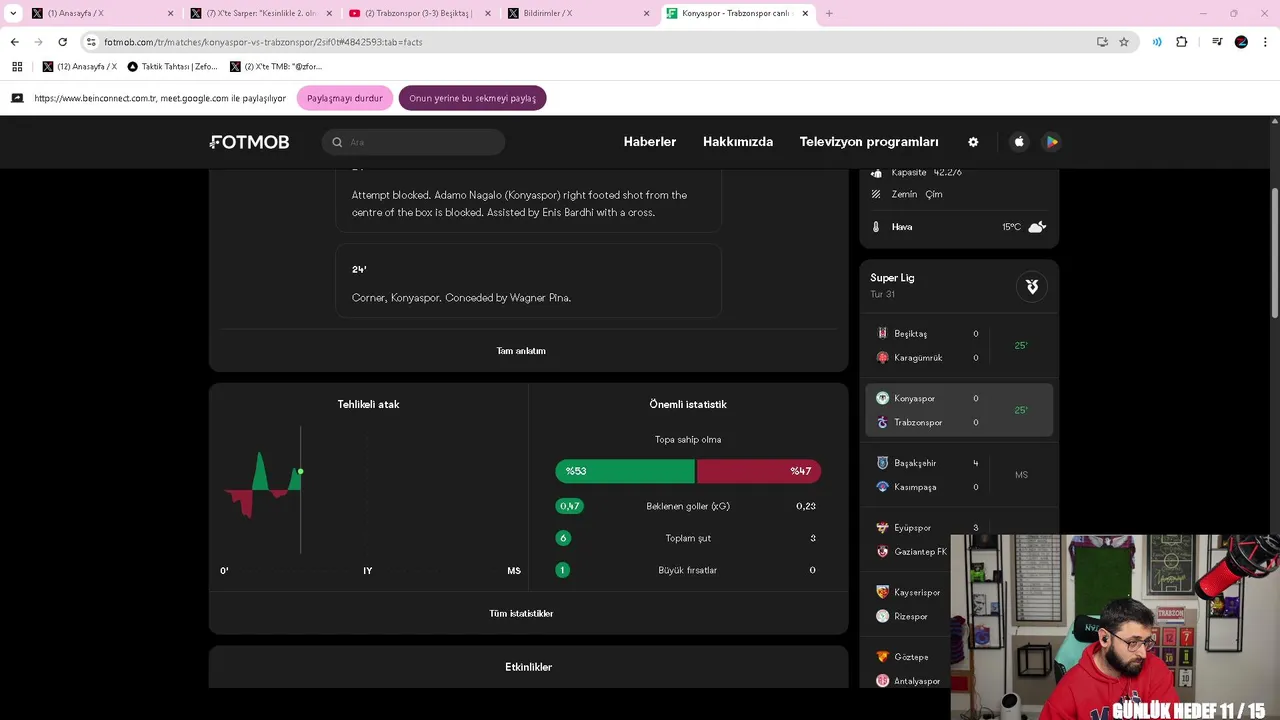Image resolution: width=1280 pixels, height=720 pixels.
Task: Close the Konyaspor - Trabzonspor tab
Action: coord(805,13)
